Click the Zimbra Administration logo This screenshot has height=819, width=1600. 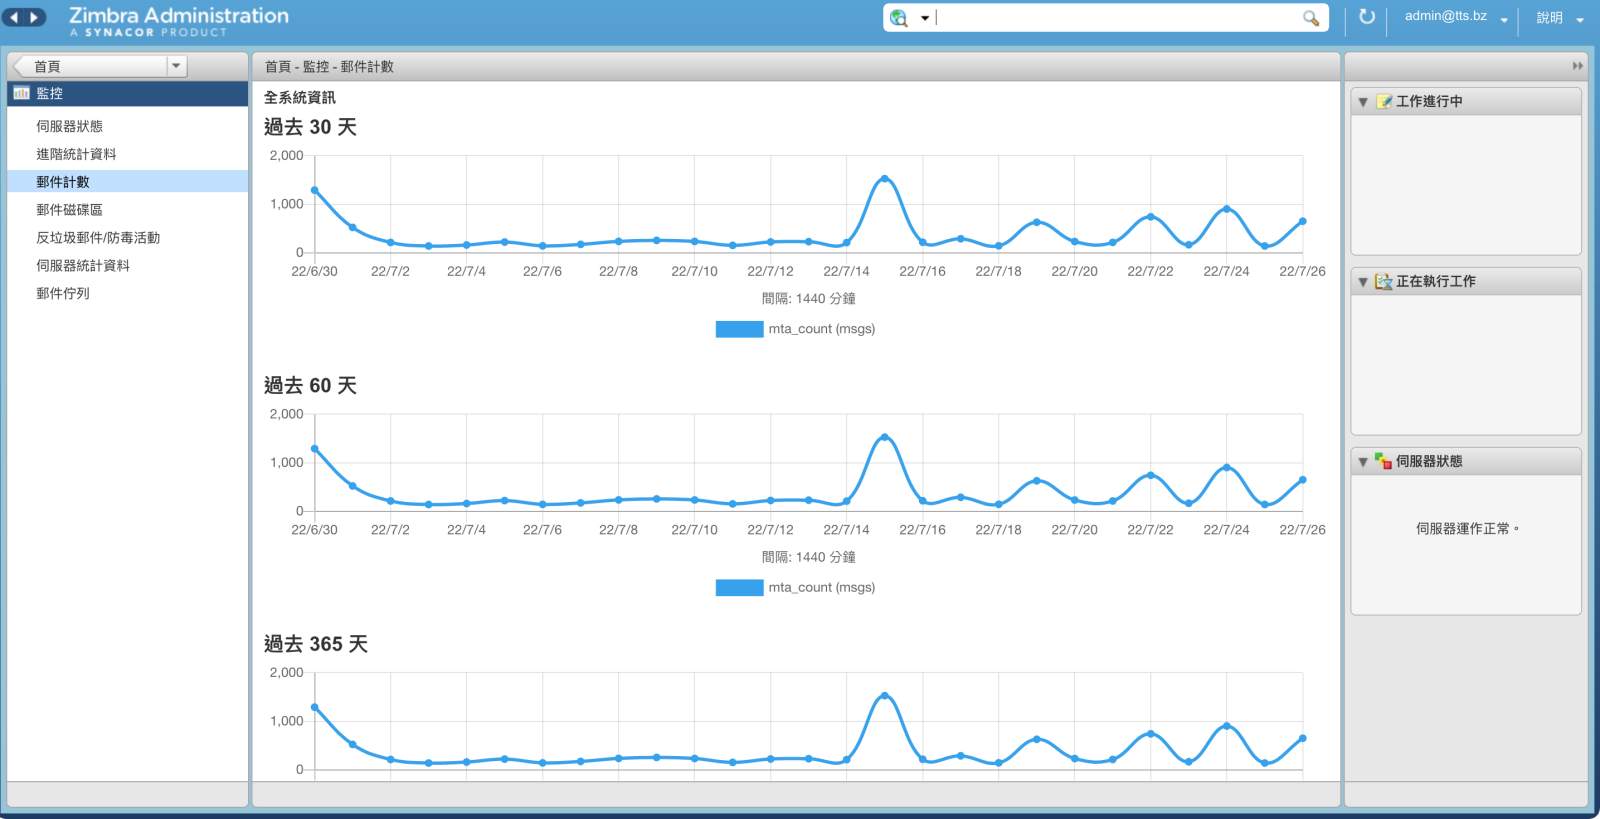(179, 20)
